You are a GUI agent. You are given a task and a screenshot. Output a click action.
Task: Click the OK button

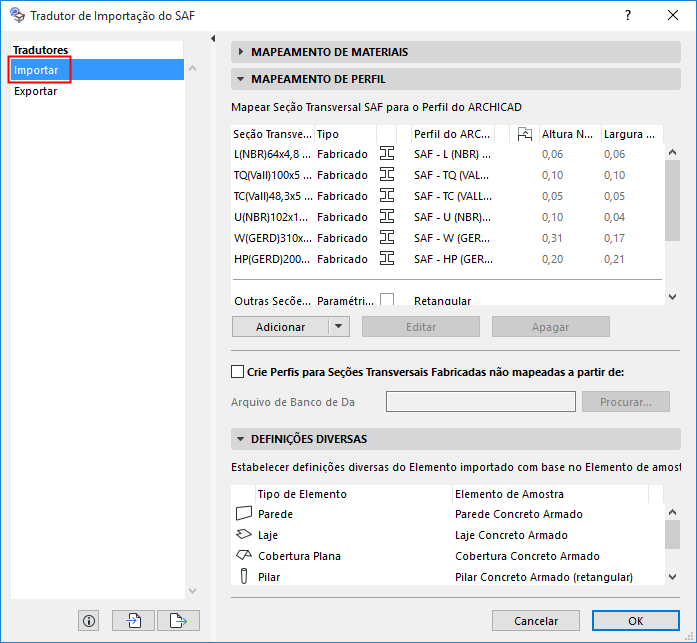[x=636, y=620]
